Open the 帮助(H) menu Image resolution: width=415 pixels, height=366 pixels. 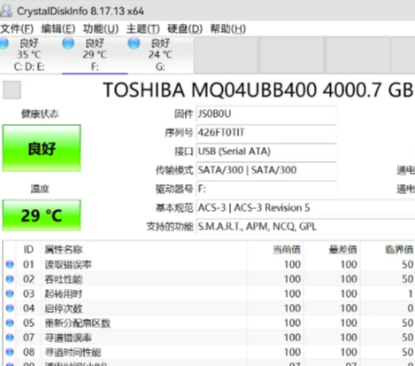point(228,29)
